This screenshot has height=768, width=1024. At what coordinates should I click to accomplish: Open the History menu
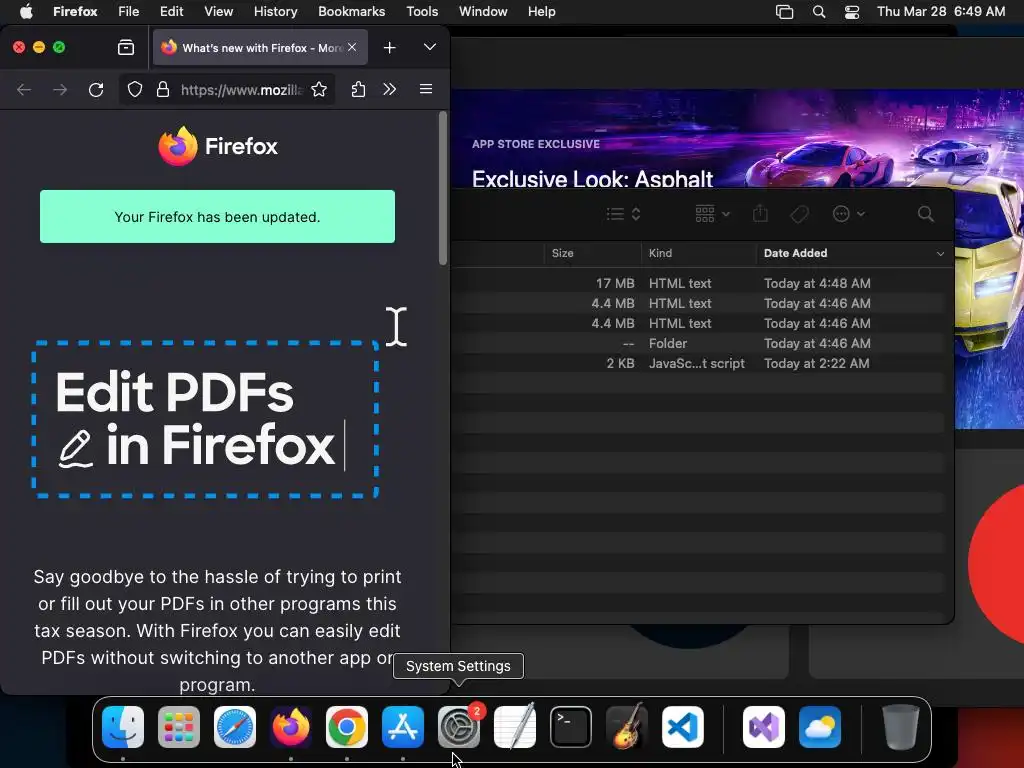tap(276, 12)
